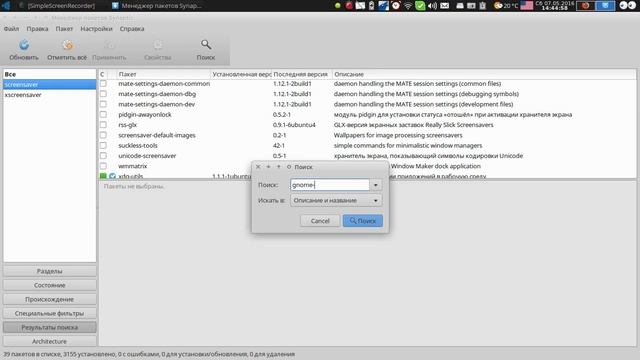Image resolution: width=640 pixels, height=360 pixels.
Task: Switch to the second workspace in the pager
Action: [605, 6]
